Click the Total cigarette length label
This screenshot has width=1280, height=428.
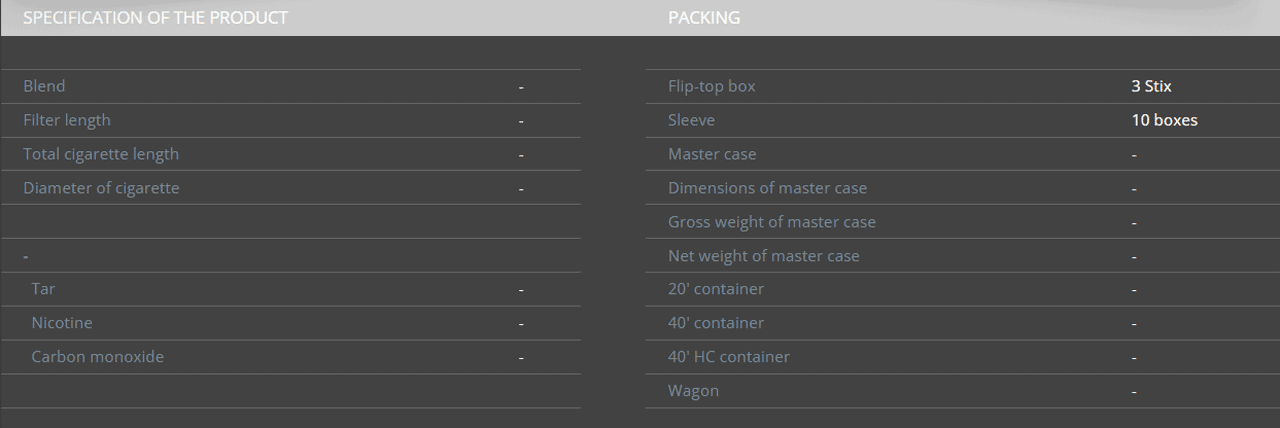coord(101,154)
